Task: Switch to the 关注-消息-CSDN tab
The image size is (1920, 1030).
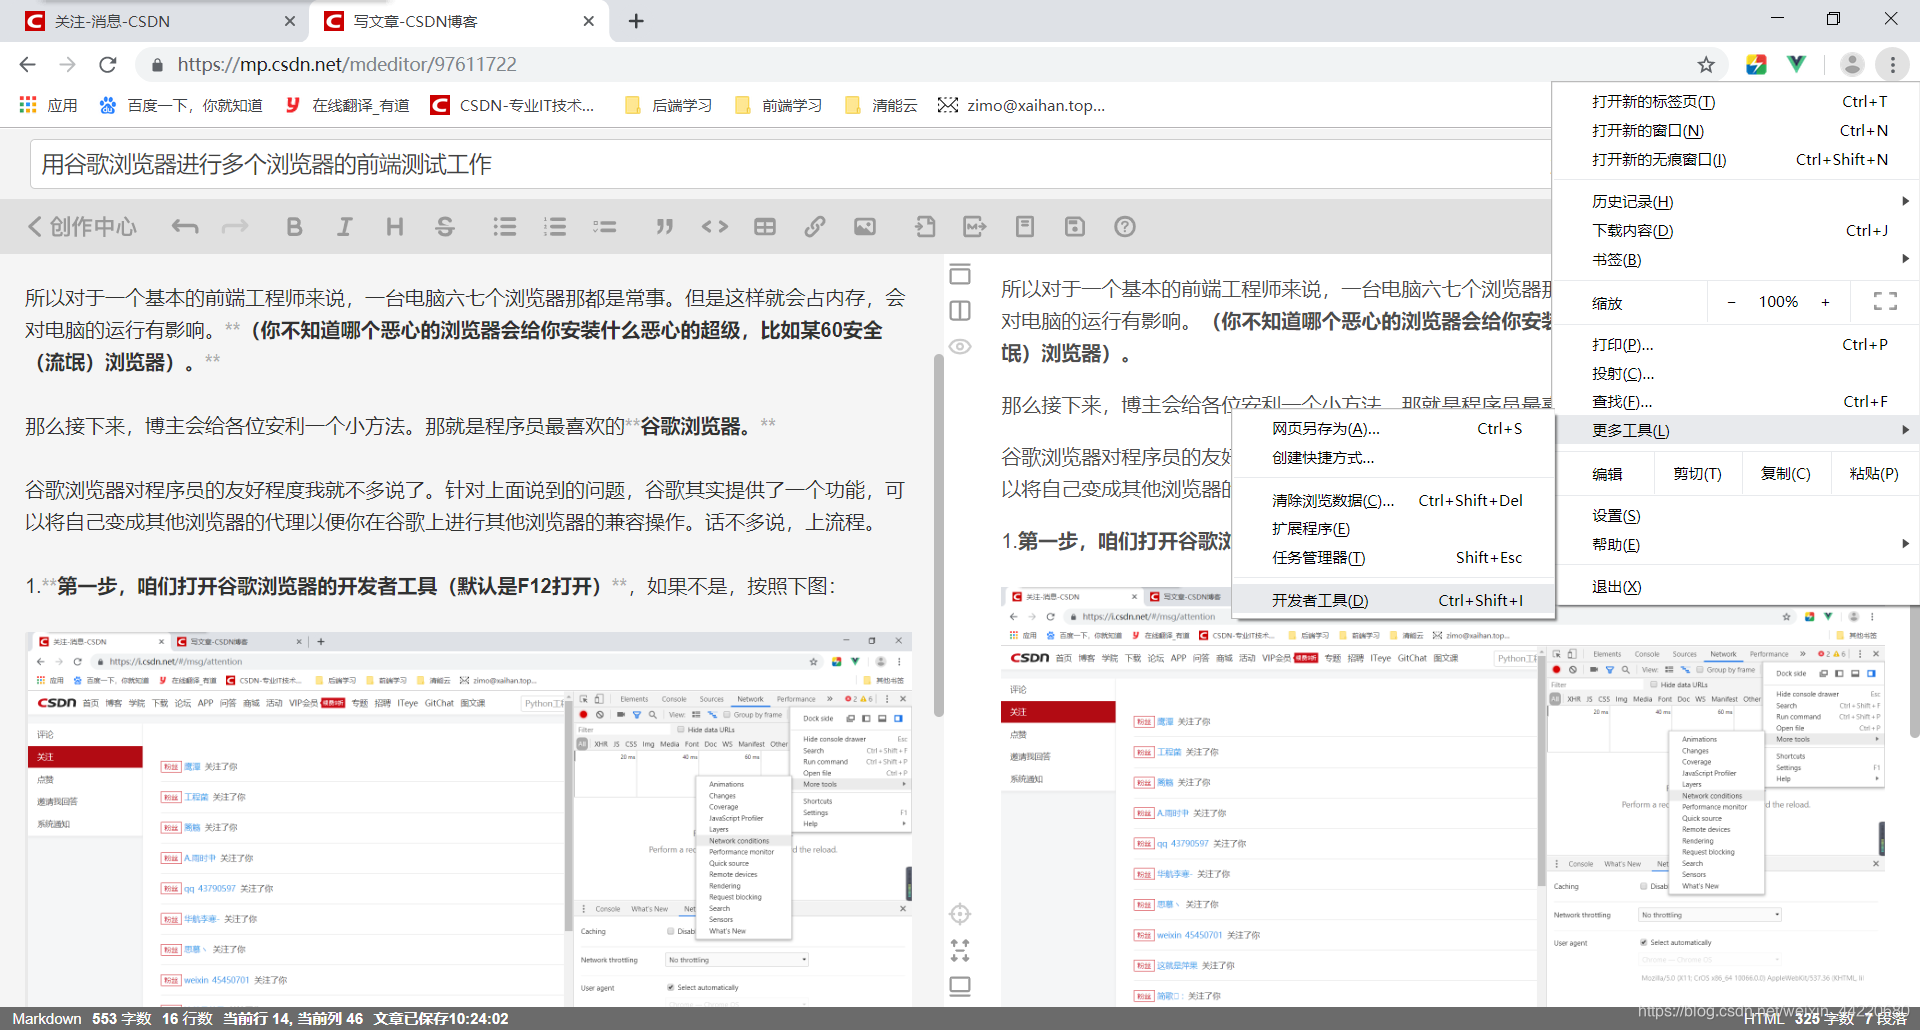Action: [x=155, y=21]
